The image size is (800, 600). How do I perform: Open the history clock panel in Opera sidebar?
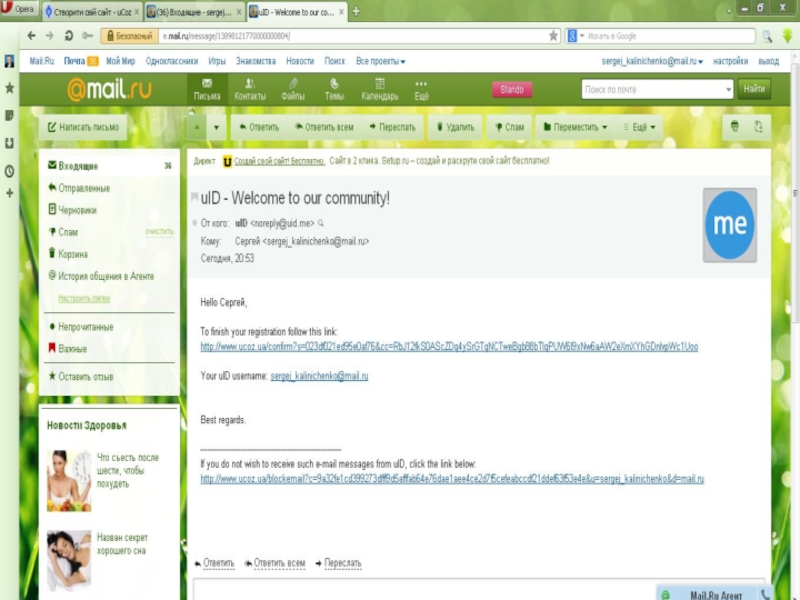[x=9, y=171]
